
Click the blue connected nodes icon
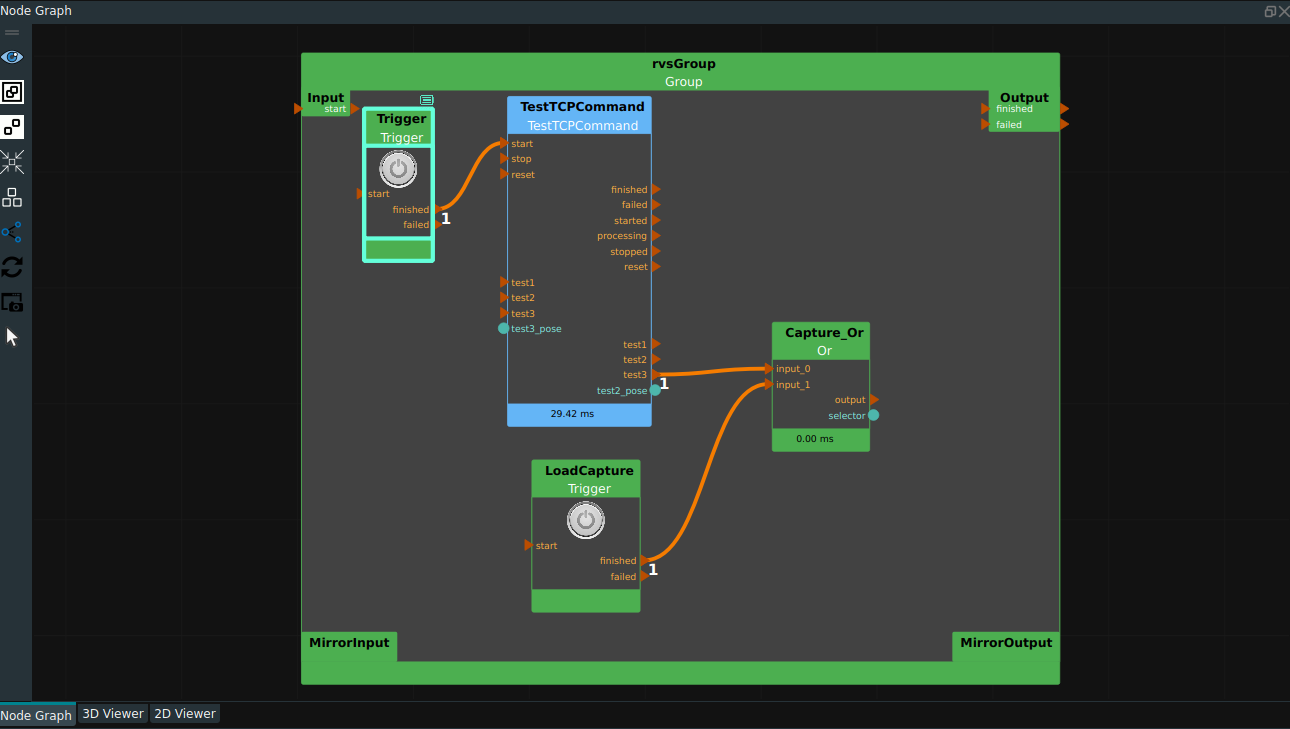point(12,232)
